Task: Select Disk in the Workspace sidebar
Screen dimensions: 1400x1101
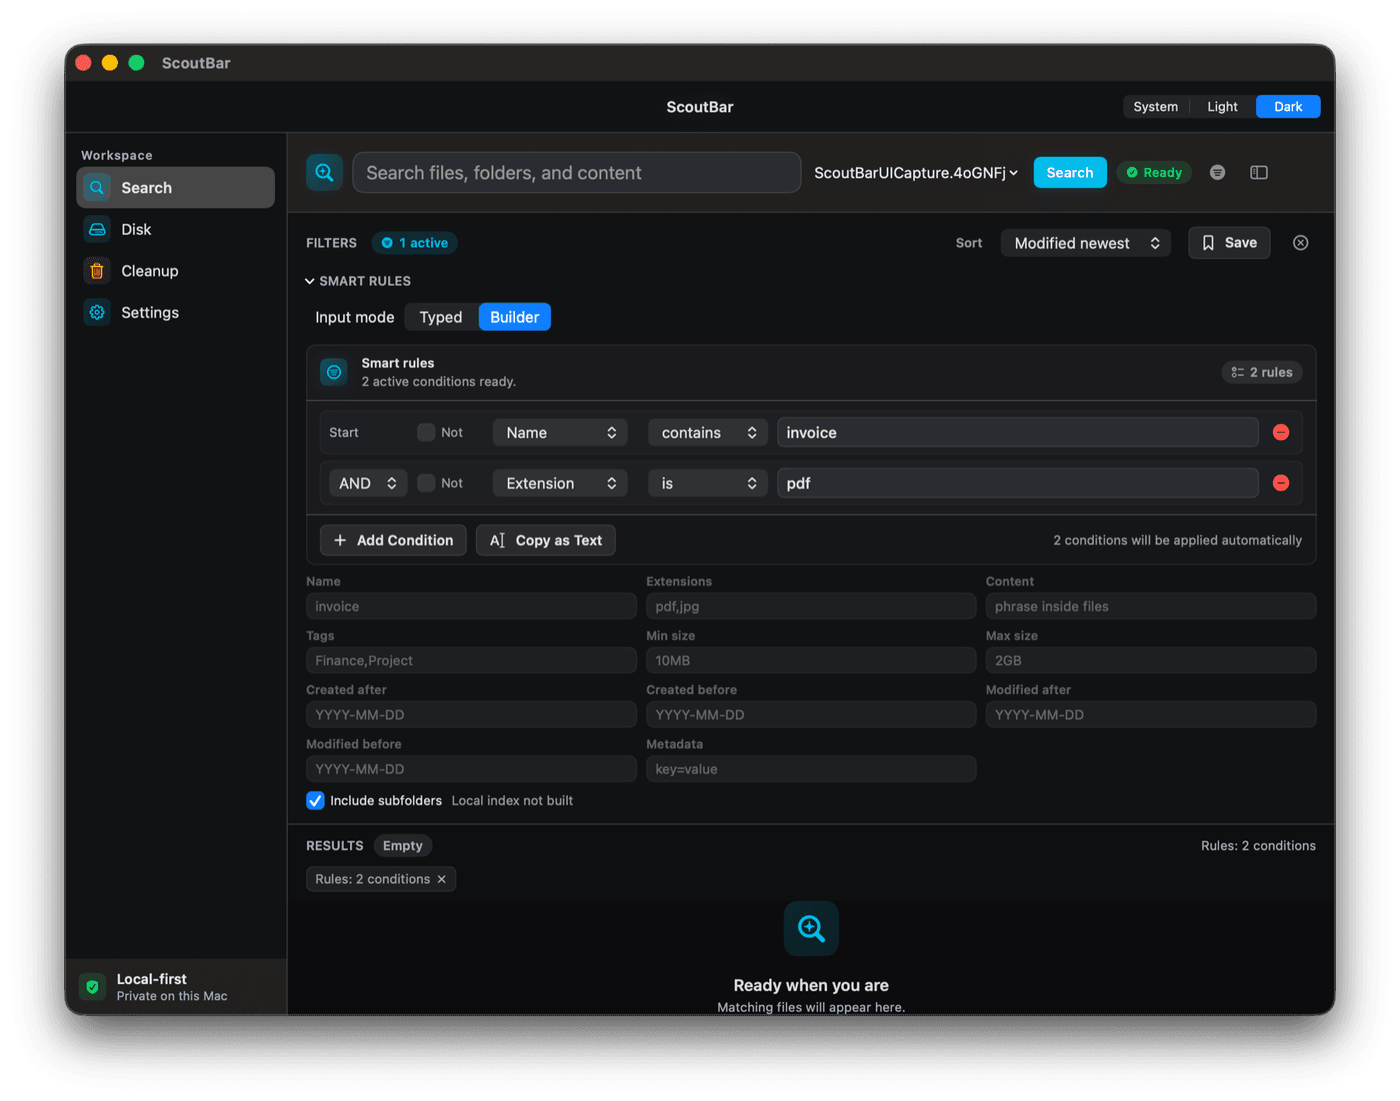Action: 176,229
